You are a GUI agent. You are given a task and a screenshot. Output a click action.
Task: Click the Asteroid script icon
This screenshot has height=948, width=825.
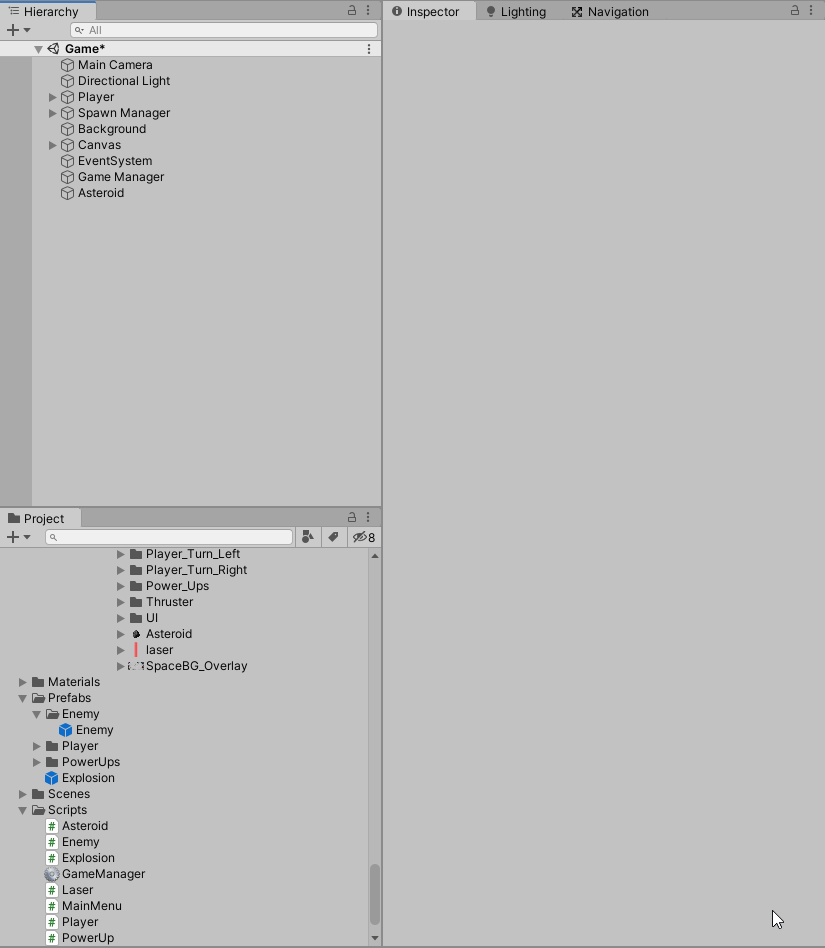[x=52, y=826]
